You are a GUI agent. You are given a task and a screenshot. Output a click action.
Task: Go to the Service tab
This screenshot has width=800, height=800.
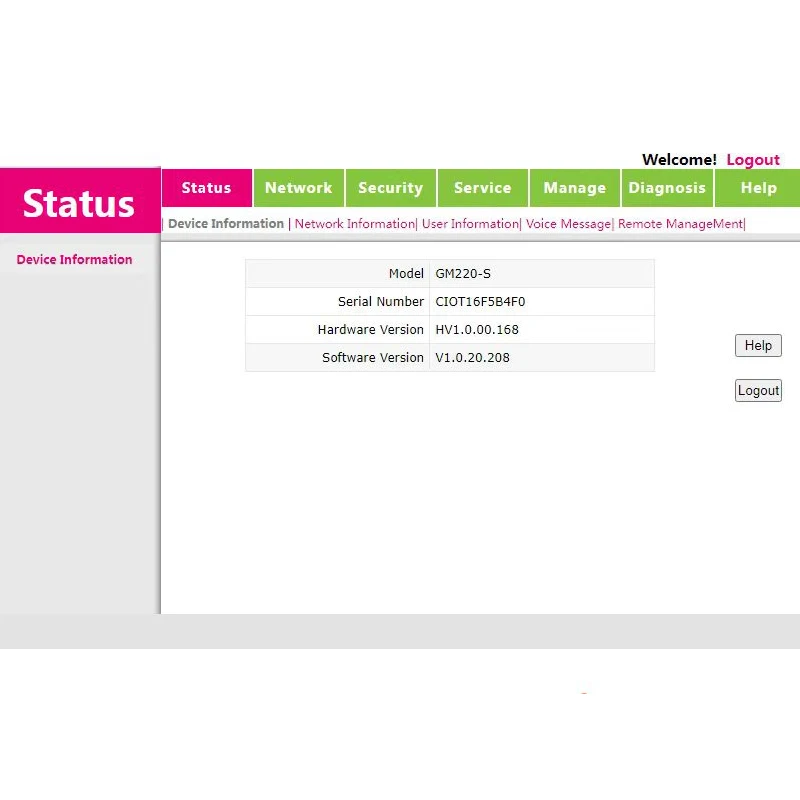pyautogui.click(x=483, y=188)
